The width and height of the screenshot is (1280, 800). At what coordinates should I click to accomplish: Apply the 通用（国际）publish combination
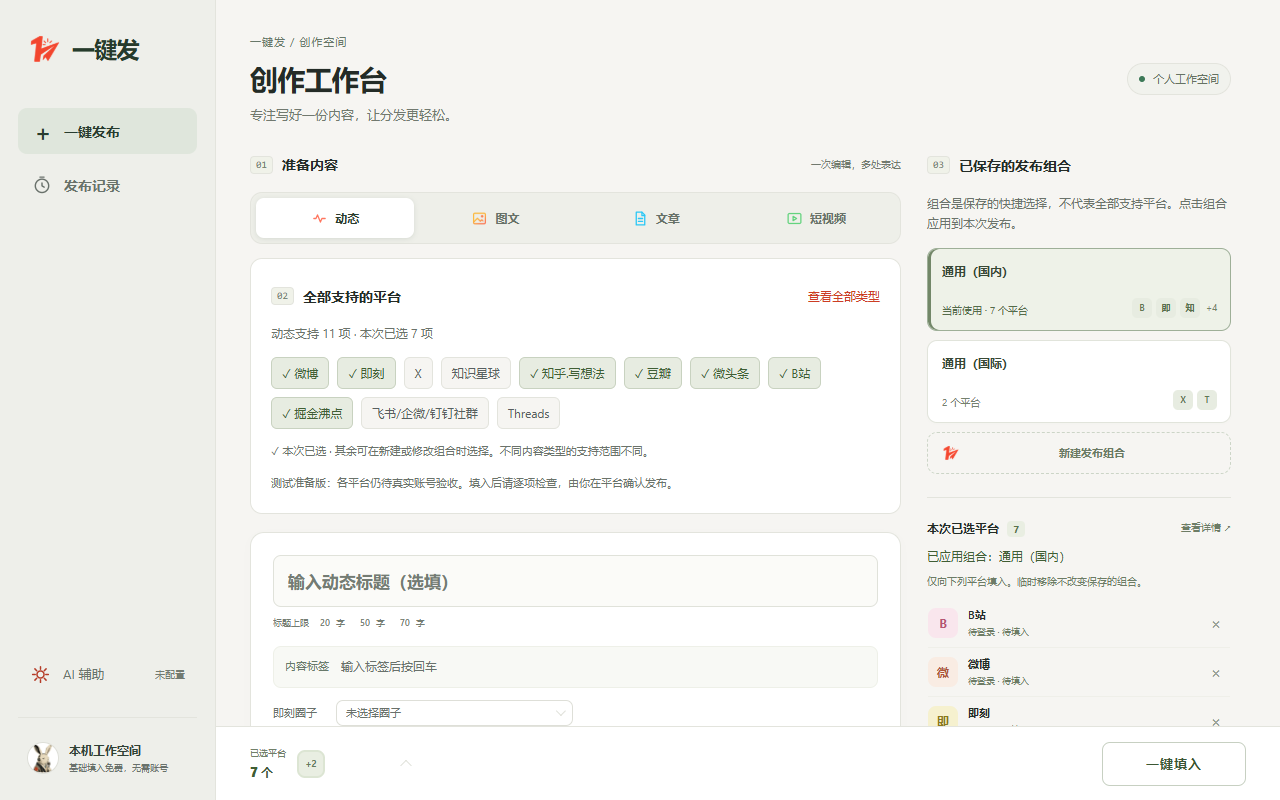[1079, 381]
